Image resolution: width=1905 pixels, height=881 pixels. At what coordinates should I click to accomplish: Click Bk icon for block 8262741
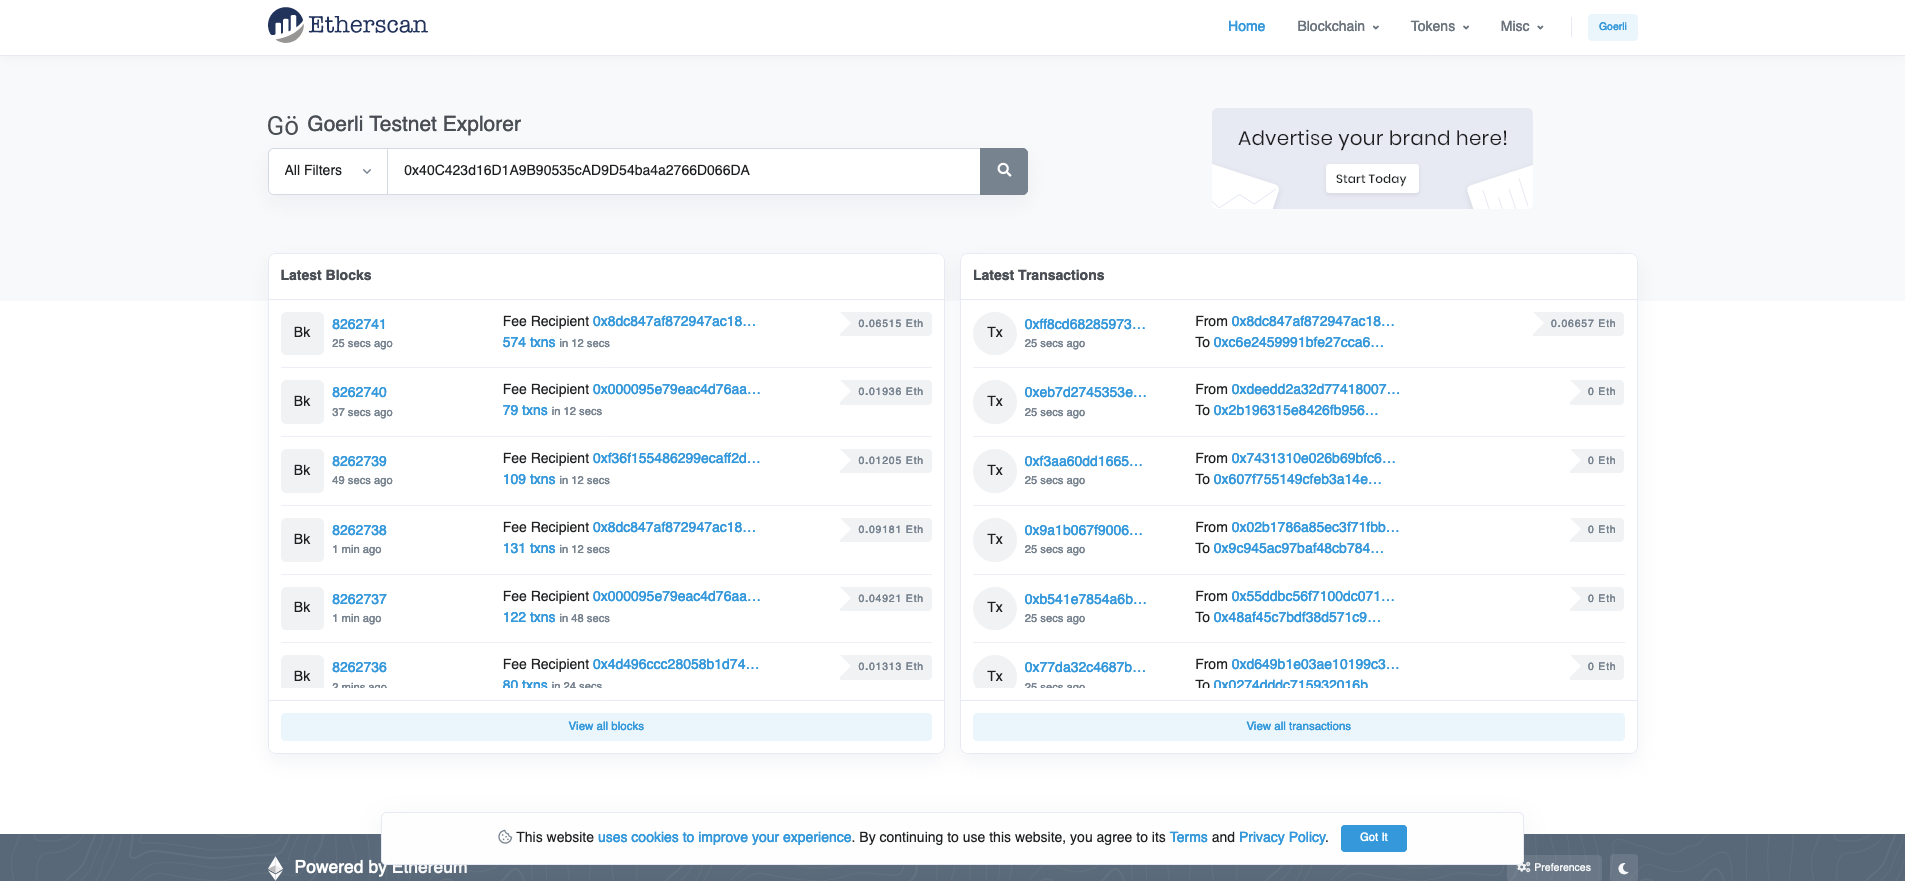pyautogui.click(x=302, y=333)
